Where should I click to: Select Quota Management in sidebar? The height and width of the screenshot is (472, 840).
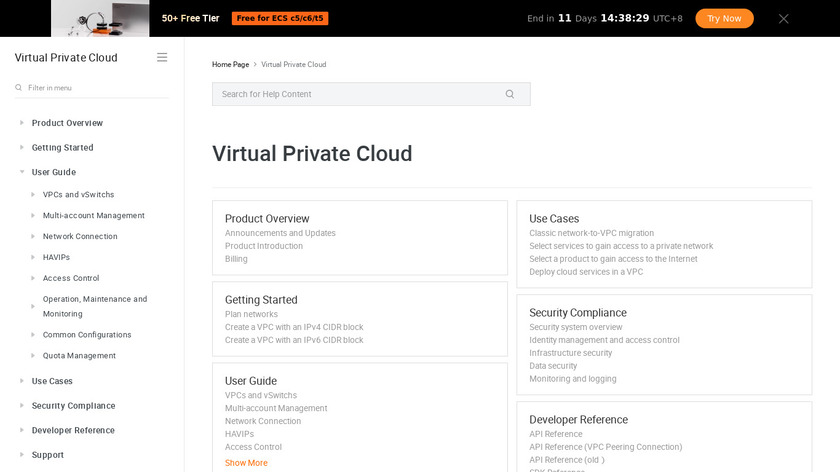pos(79,356)
